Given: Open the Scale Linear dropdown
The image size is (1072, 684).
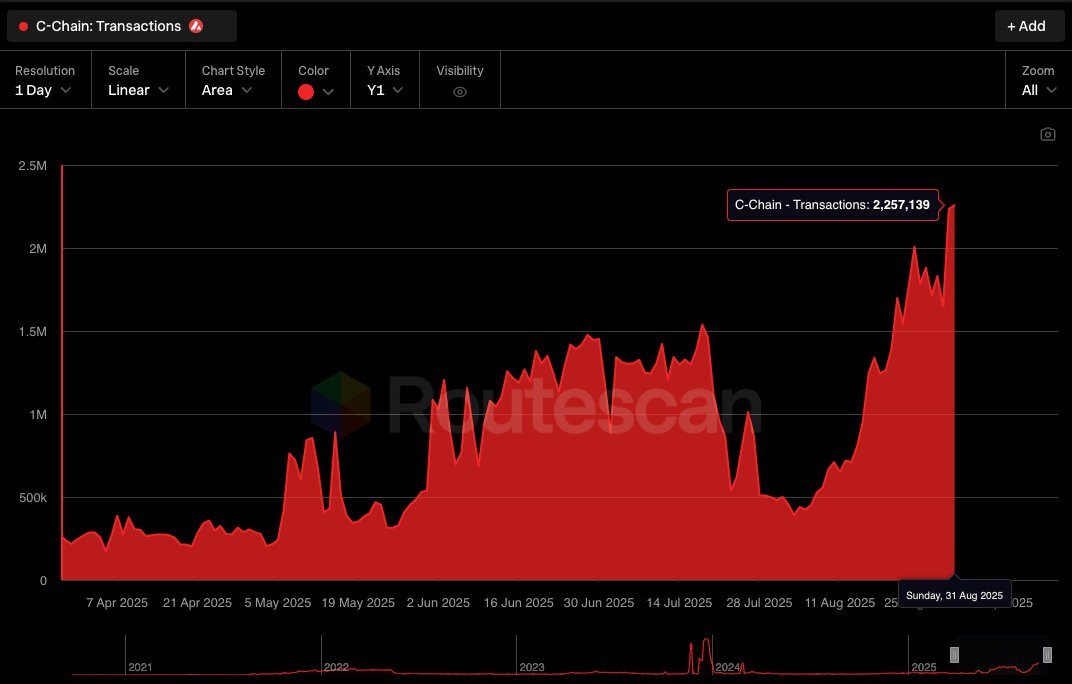Looking at the screenshot, I should pyautogui.click(x=138, y=81).
